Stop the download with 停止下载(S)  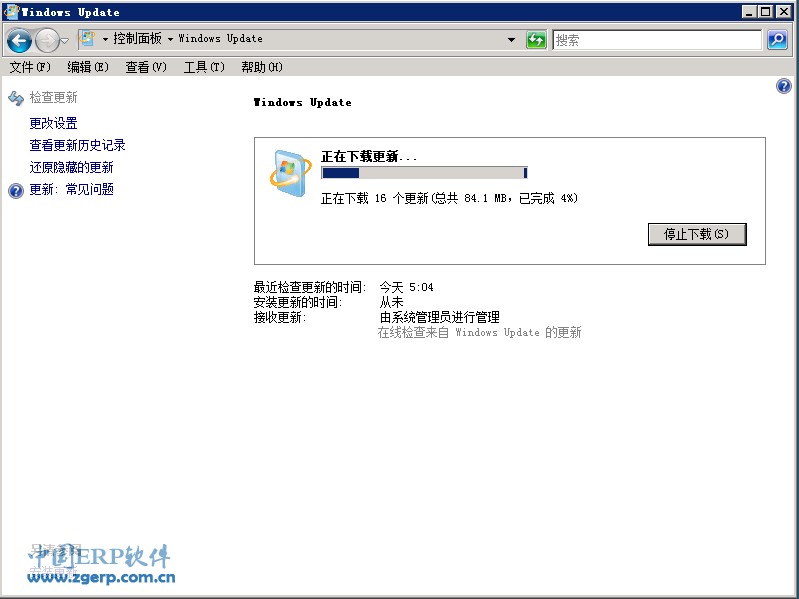697,234
